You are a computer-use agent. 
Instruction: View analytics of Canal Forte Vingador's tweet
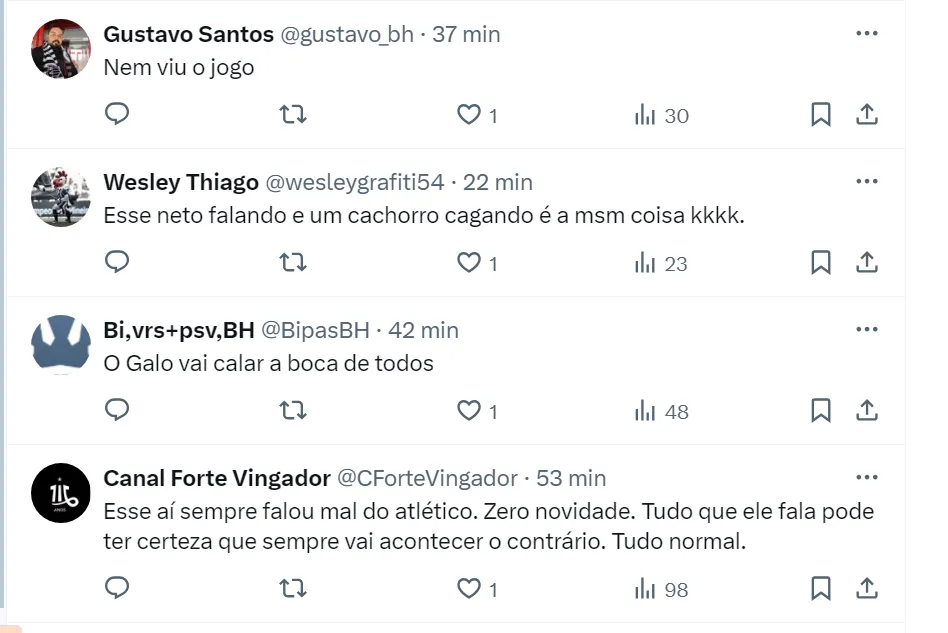click(x=662, y=589)
